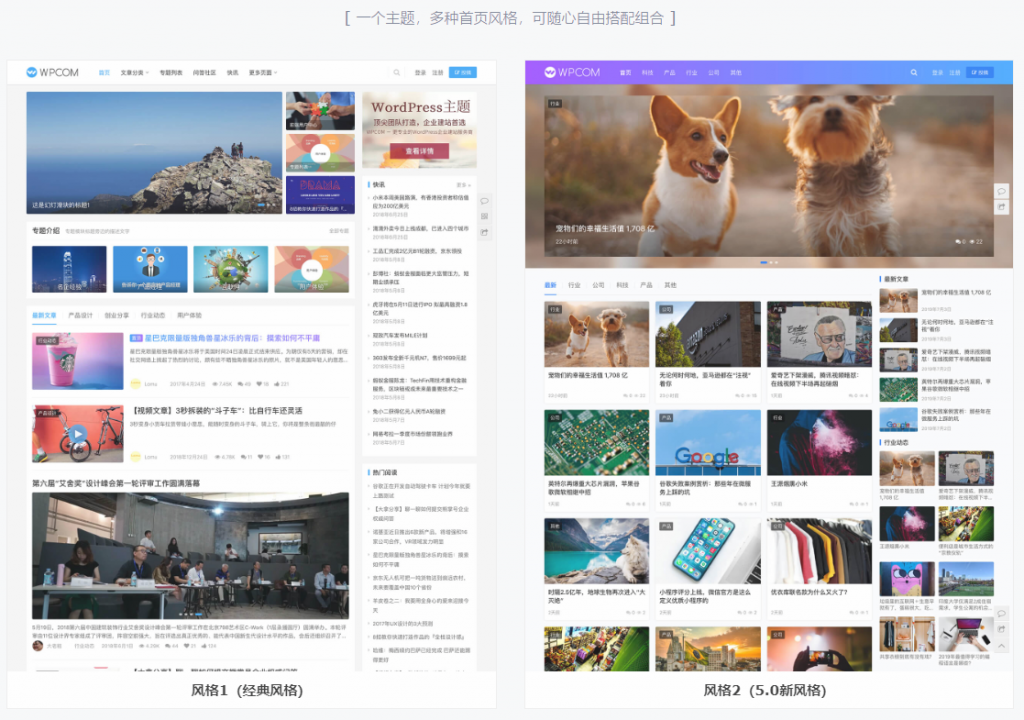Expand 更多页面 dropdown in Style 1 nav
The height and width of the screenshot is (720, 1024).
pyautogui.click(x=263, y=73)
